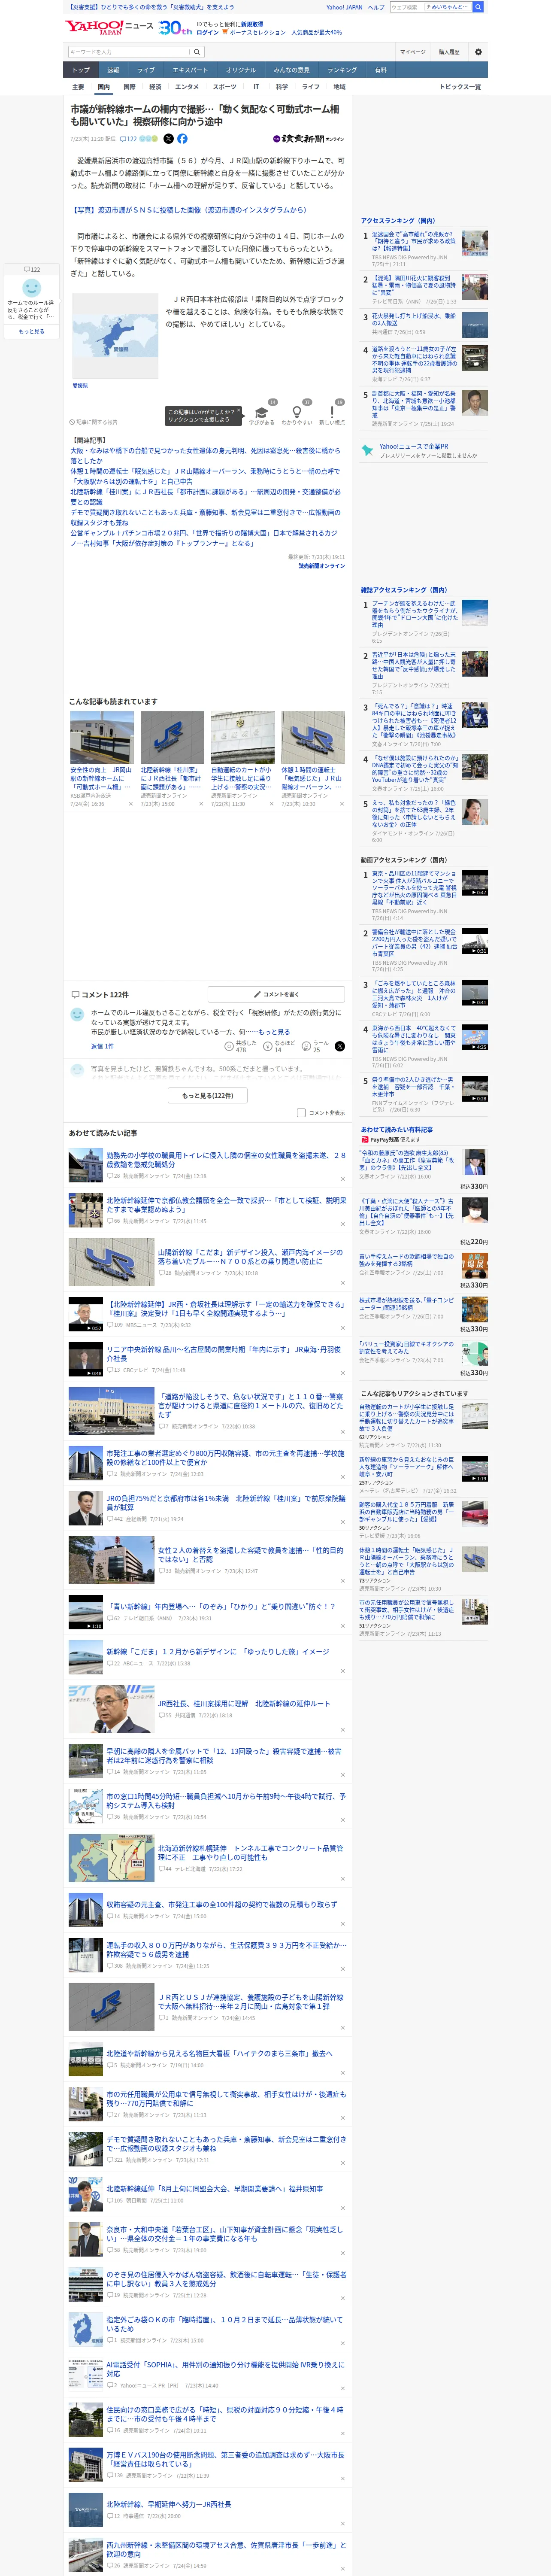Viewport: 551px width, 2576px height.
Task: Select the エンタメ category
Action: pyautogui.click(x=187, y=87)
